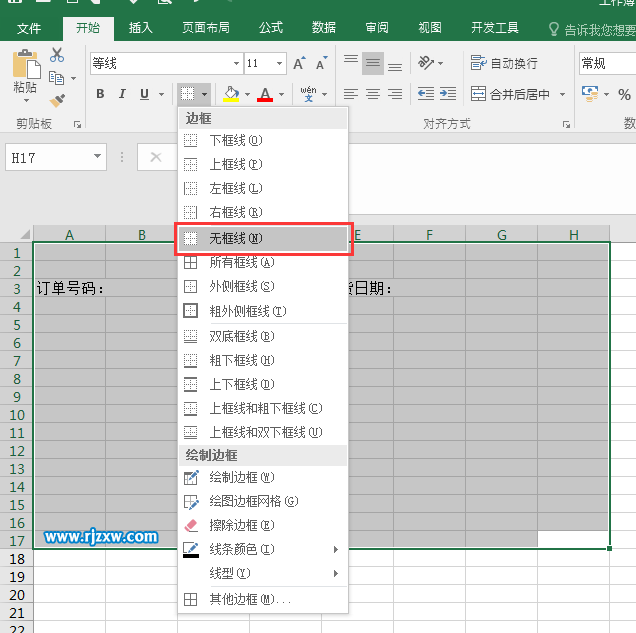Click the fill color bucket icon
The width and height of the screenshot is (636, 633).
[231, 94]
